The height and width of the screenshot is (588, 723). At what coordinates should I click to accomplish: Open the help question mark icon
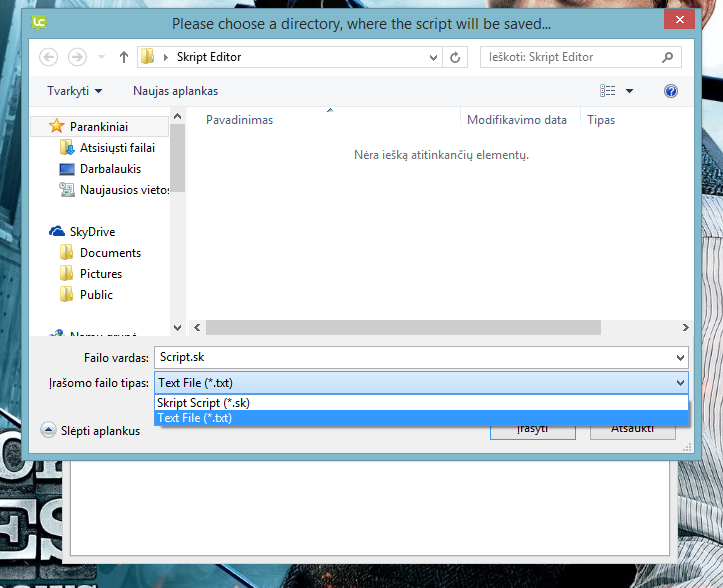(x=671, y=91)
